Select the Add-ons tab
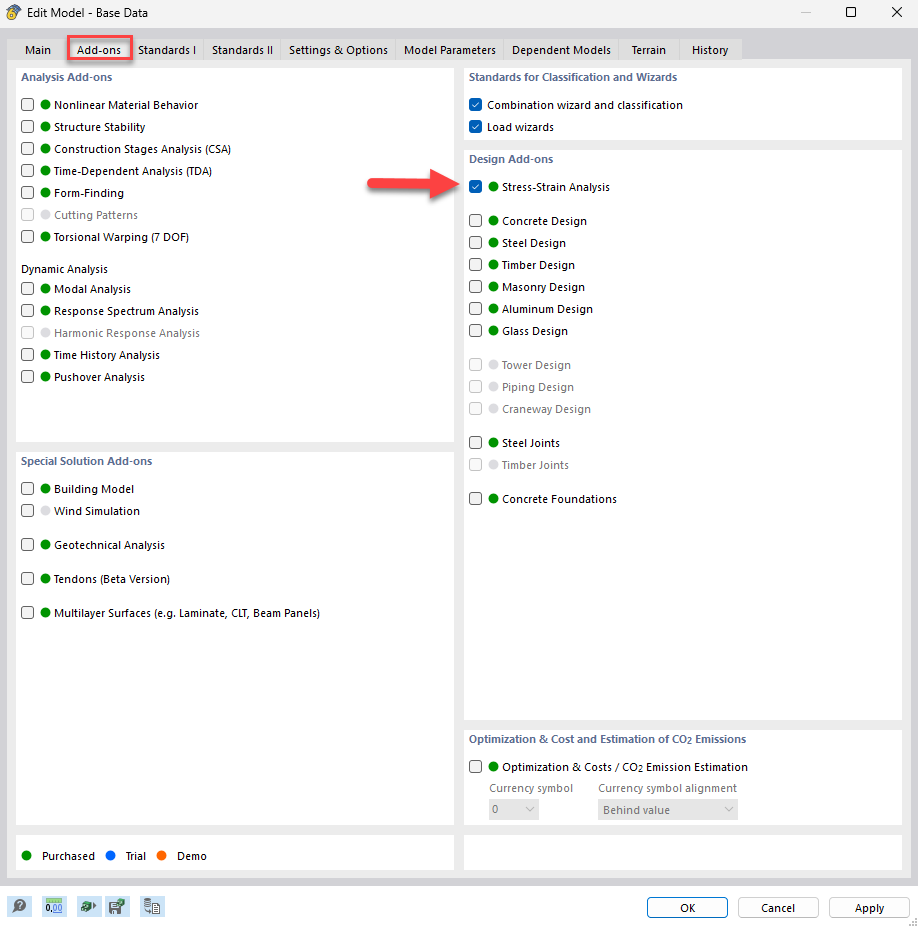Image resolution: width=918 pixels, height=926 pixels. pos(99,50)
